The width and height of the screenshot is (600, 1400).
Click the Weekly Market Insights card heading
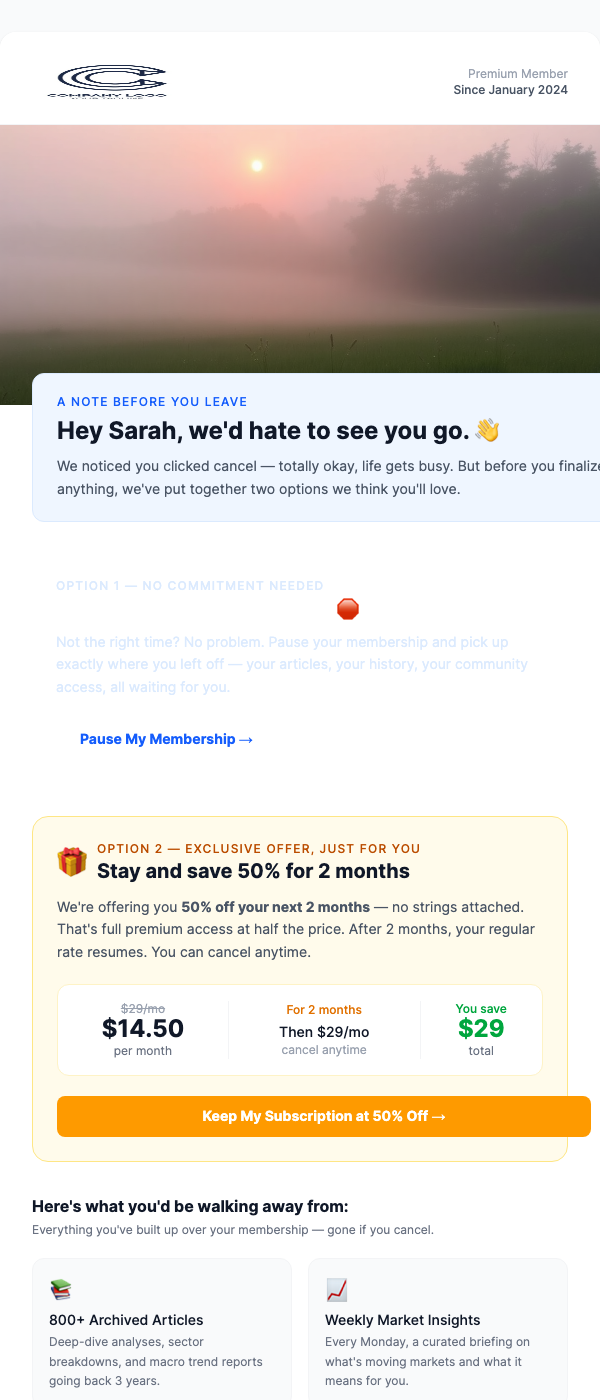402,1320
